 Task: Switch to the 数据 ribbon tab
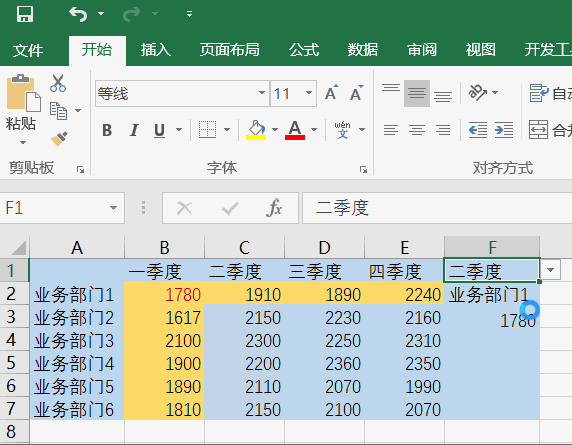[363, 50]
